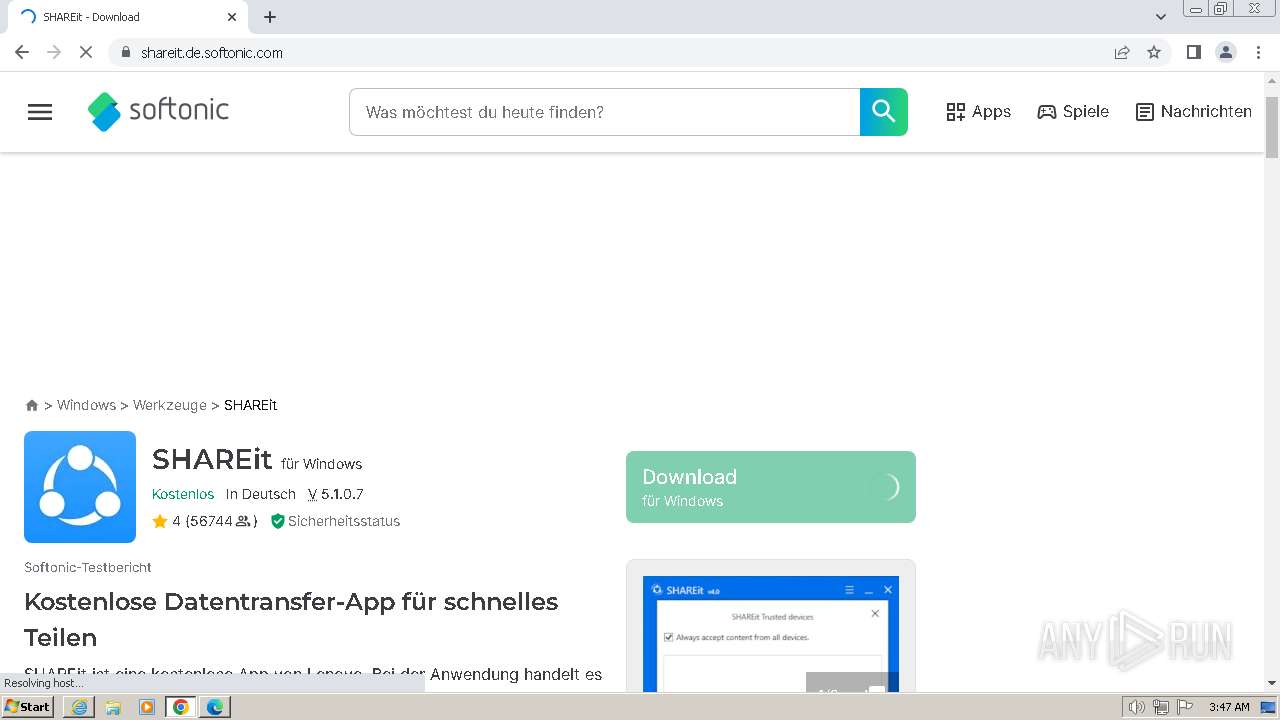Open the media player taskbar icon
1280x720 pixels.
click(x=147, y=707)
